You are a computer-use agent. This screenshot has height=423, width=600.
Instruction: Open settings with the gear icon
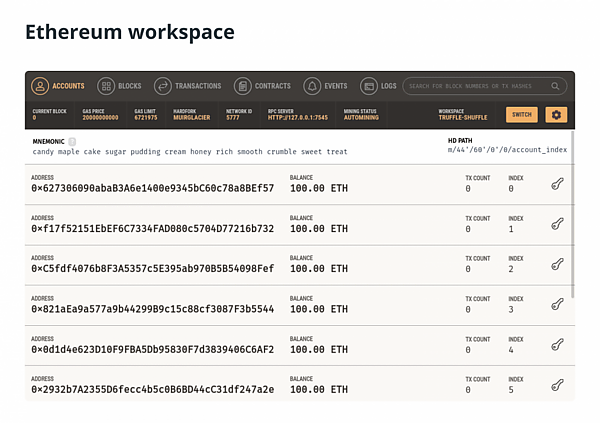pos(556,114)
